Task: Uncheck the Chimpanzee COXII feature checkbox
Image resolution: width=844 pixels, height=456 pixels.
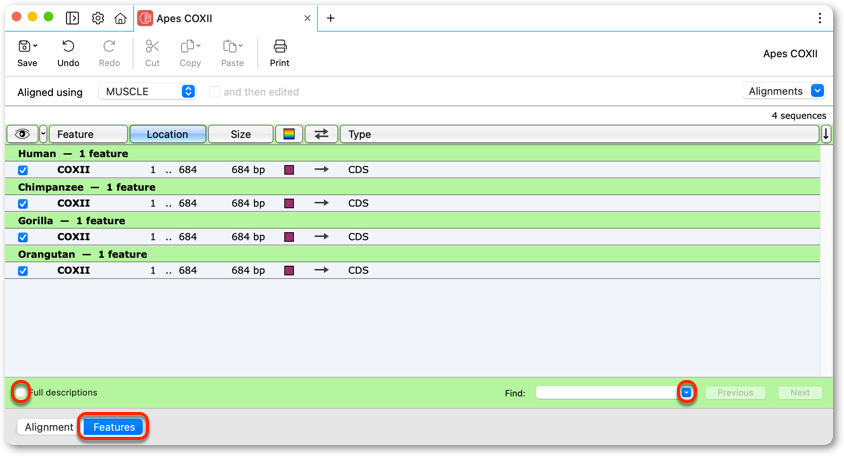Action: 23,204
